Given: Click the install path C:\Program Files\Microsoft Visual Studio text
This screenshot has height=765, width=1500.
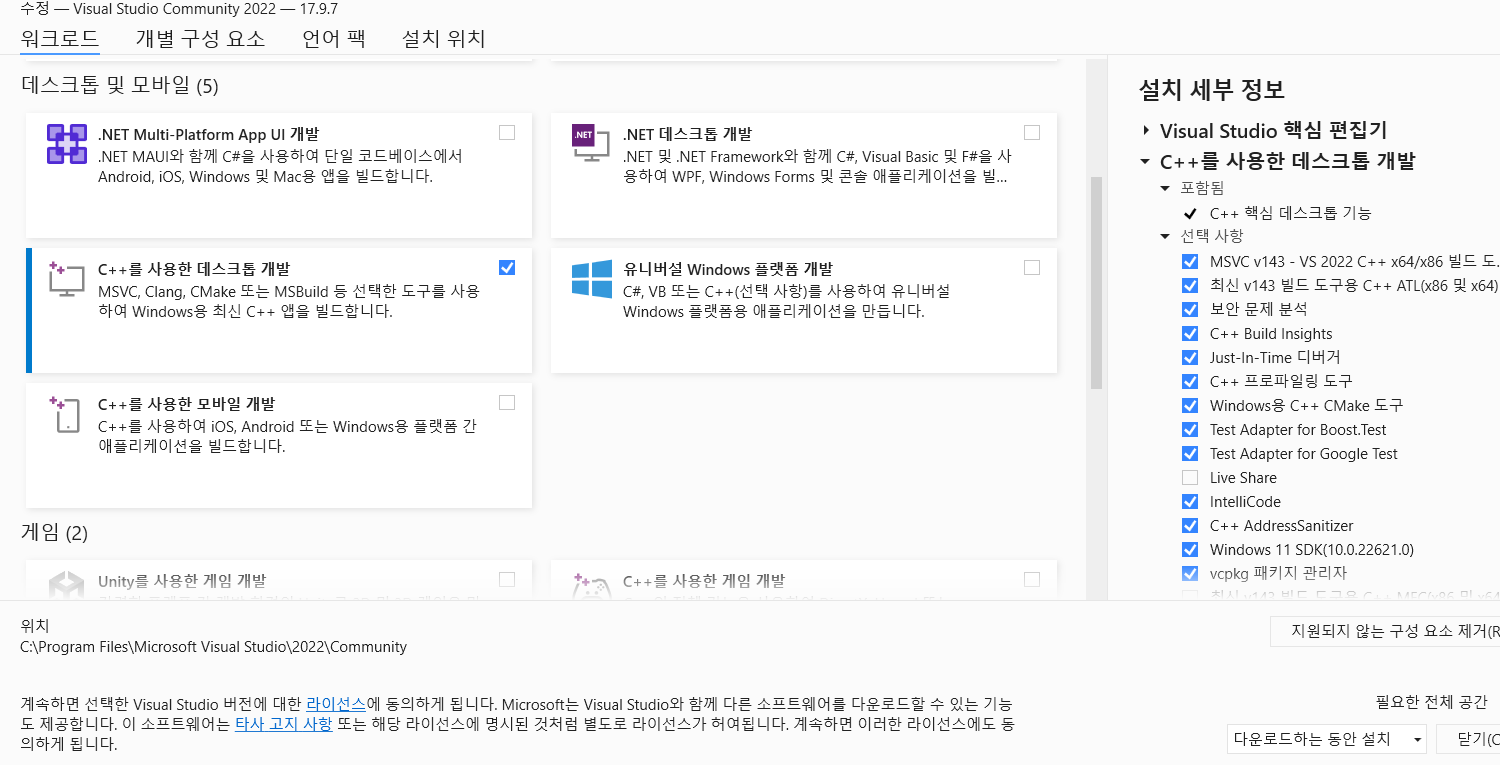Looking at the screenshot, I should click(x=214, y=647).
